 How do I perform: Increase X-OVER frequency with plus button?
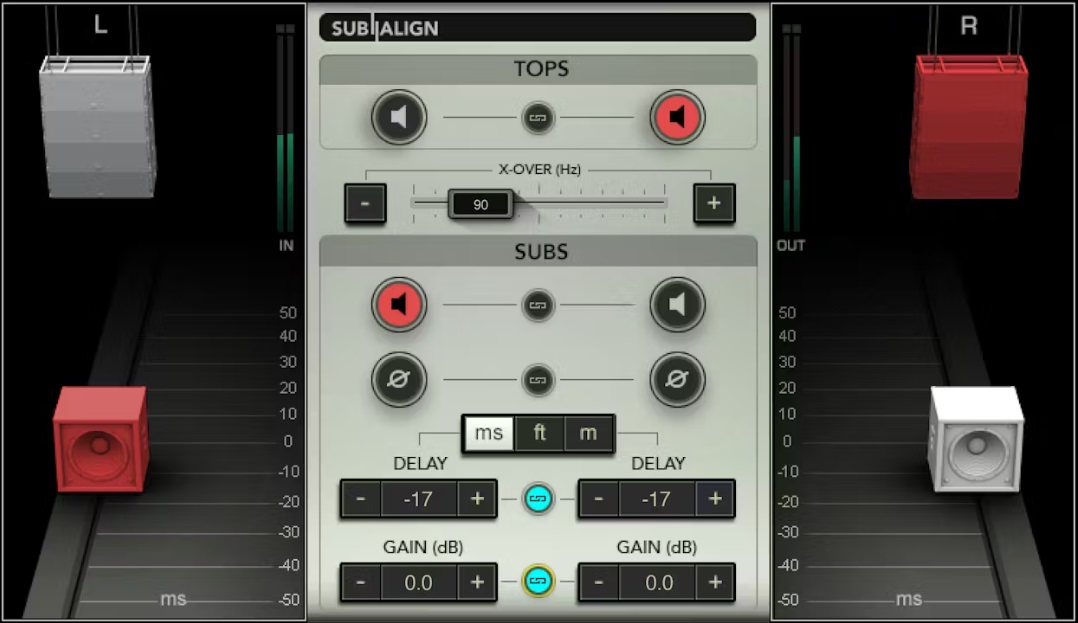pyautogui.click(x=714, y=203)
